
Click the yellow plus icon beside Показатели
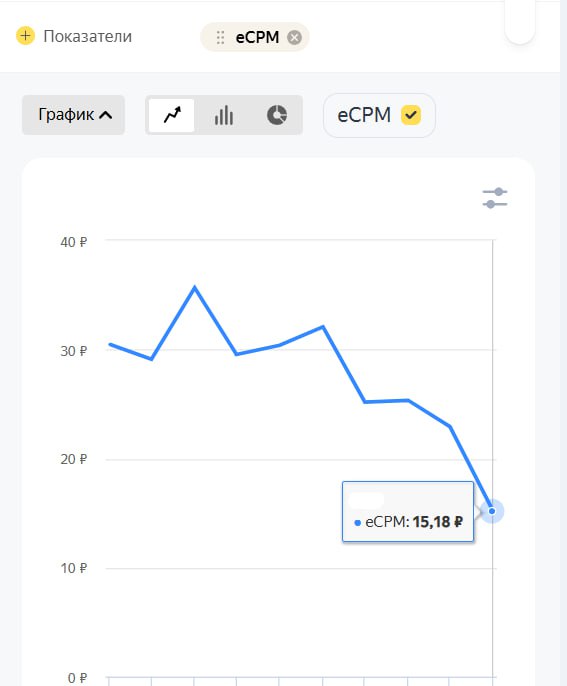pos(25,36)
